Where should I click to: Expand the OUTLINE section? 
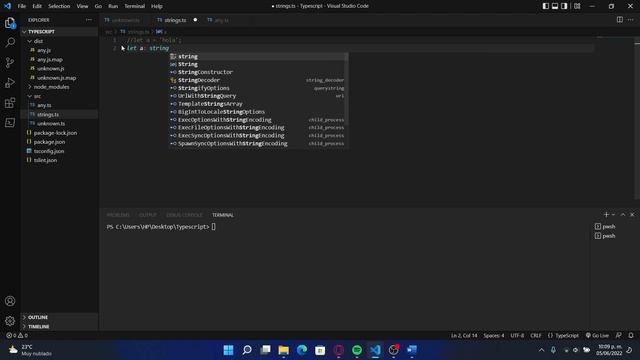pos(60,317)
